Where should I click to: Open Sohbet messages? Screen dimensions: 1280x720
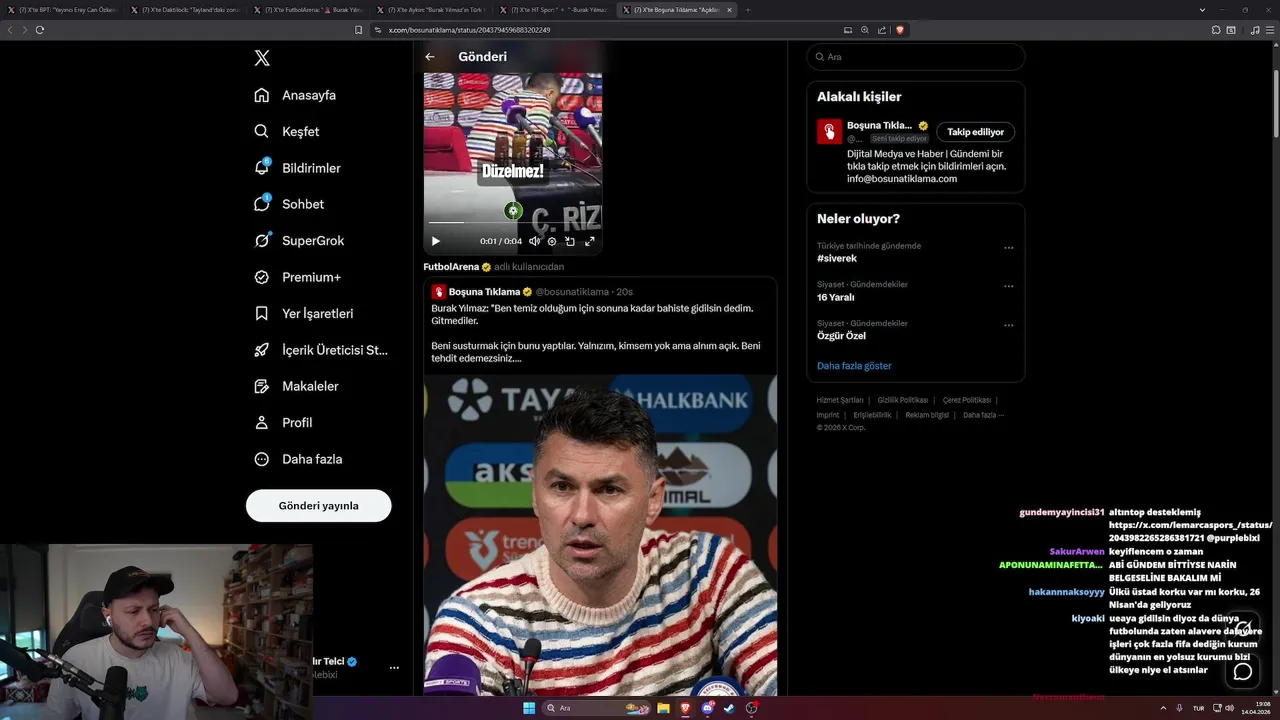(x=289, y=204)
